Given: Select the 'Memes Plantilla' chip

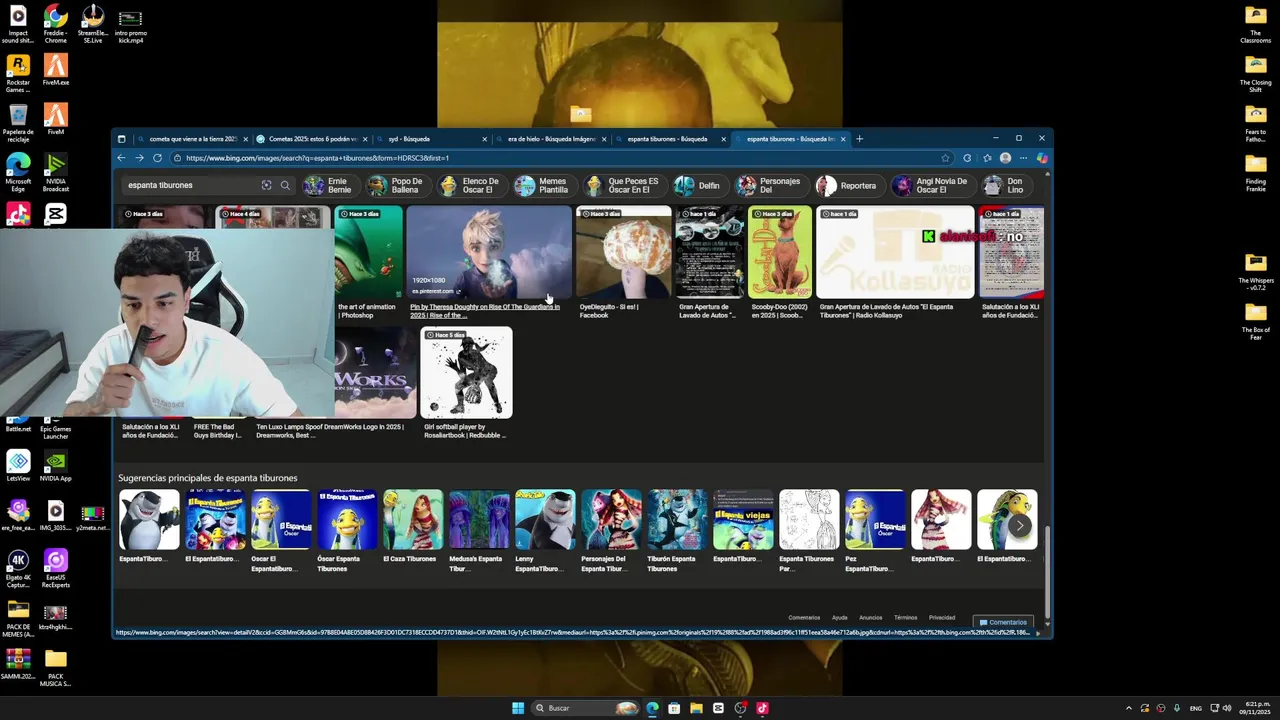Looking at the screenshot, I should coord(542,185).
